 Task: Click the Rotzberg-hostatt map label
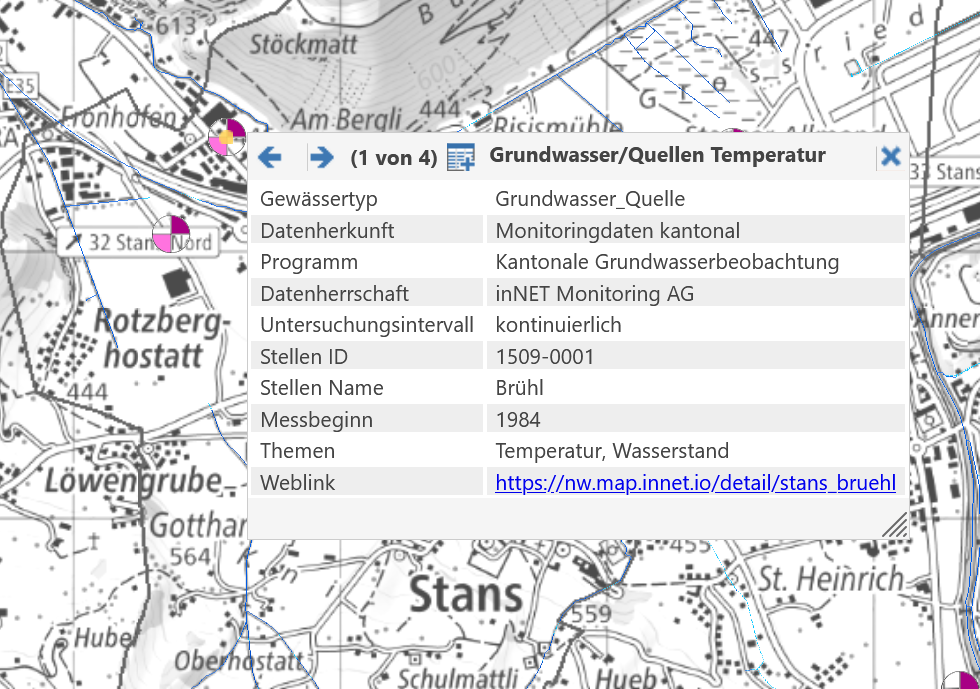click(162, 338)
